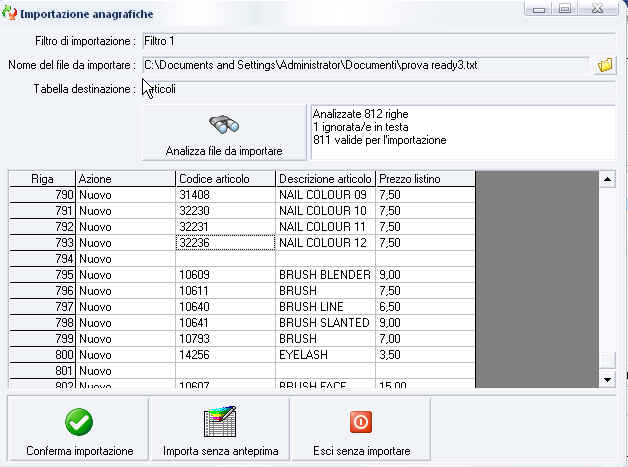
Task: Exit via Esci senza importare button
Action: (x=361, y=429)
